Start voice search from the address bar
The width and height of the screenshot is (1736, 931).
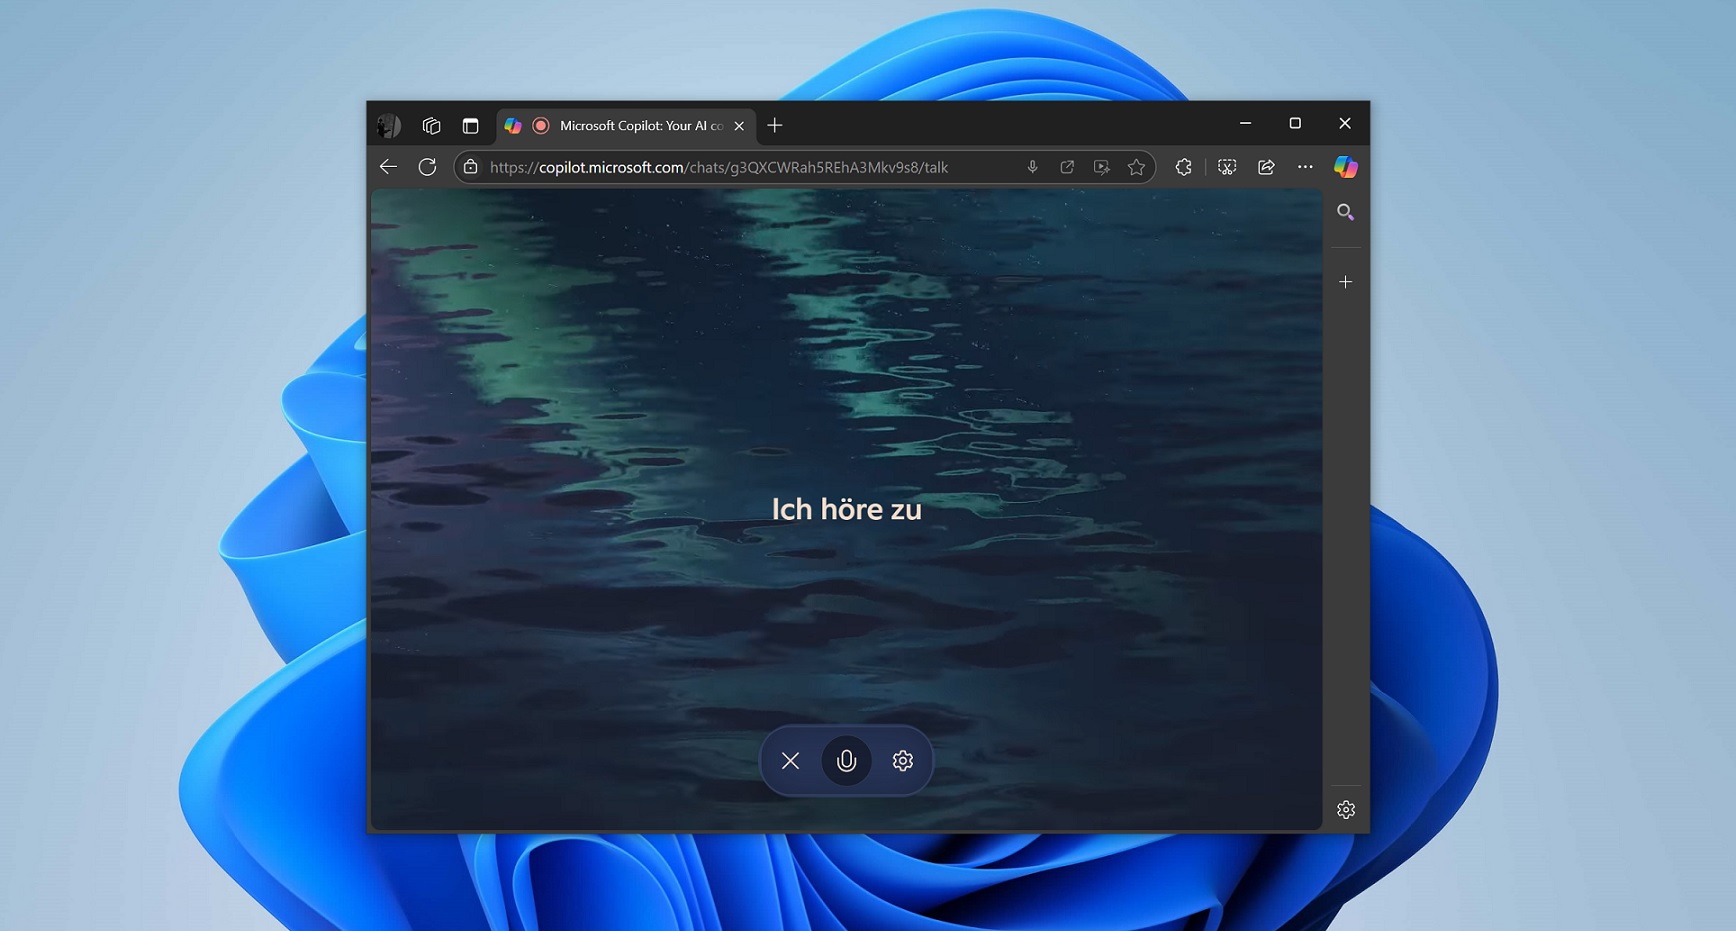tap(1031, 167)
